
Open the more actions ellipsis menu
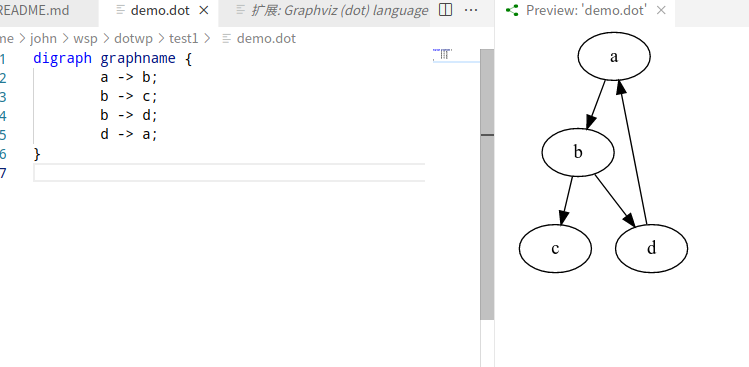click(471, 10)
